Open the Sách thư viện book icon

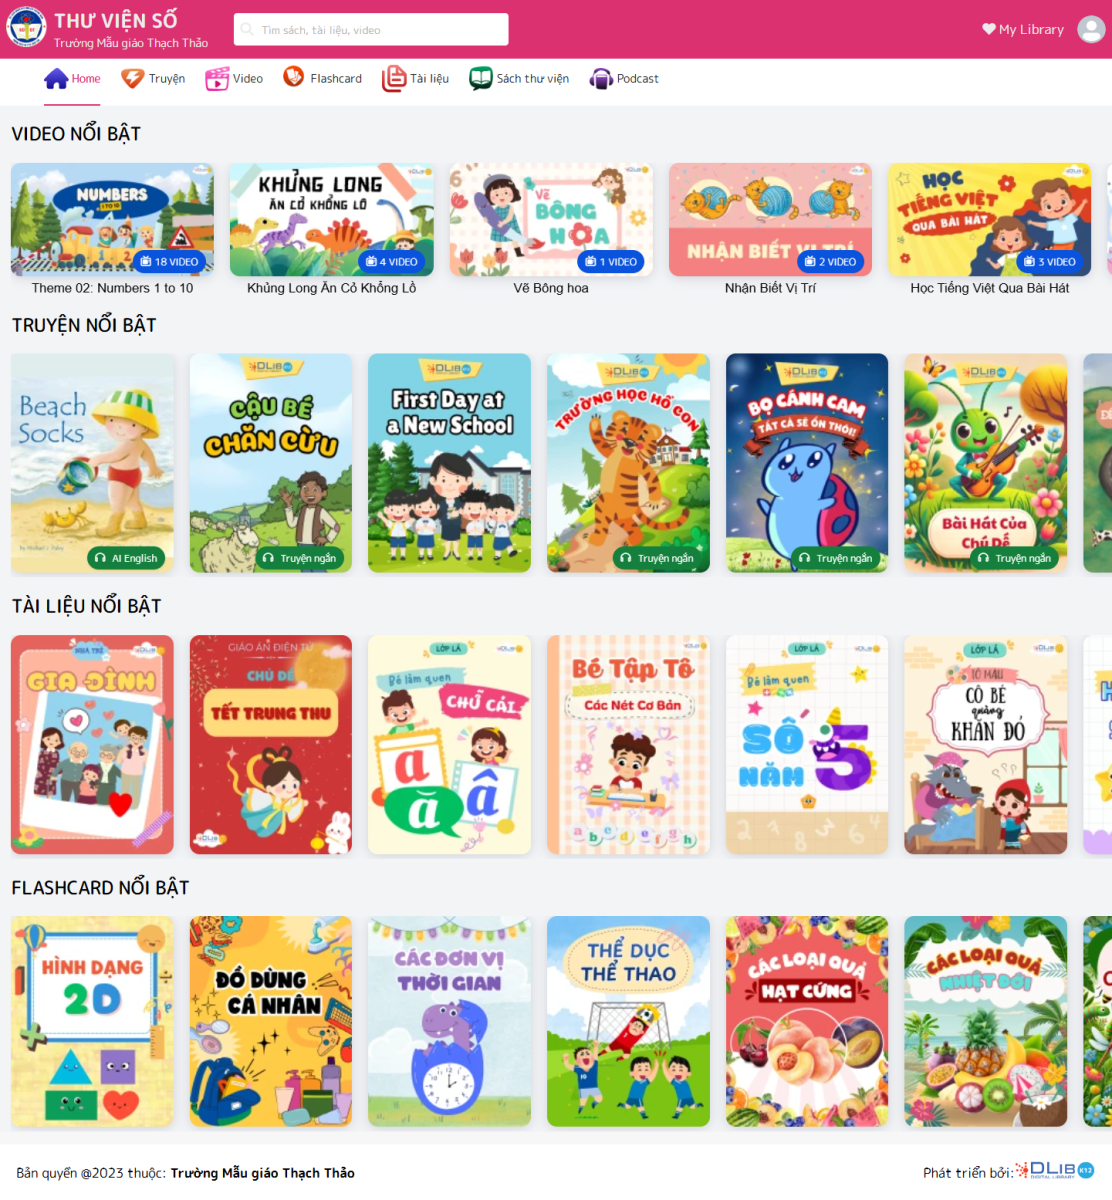click(x=481, y=79)
